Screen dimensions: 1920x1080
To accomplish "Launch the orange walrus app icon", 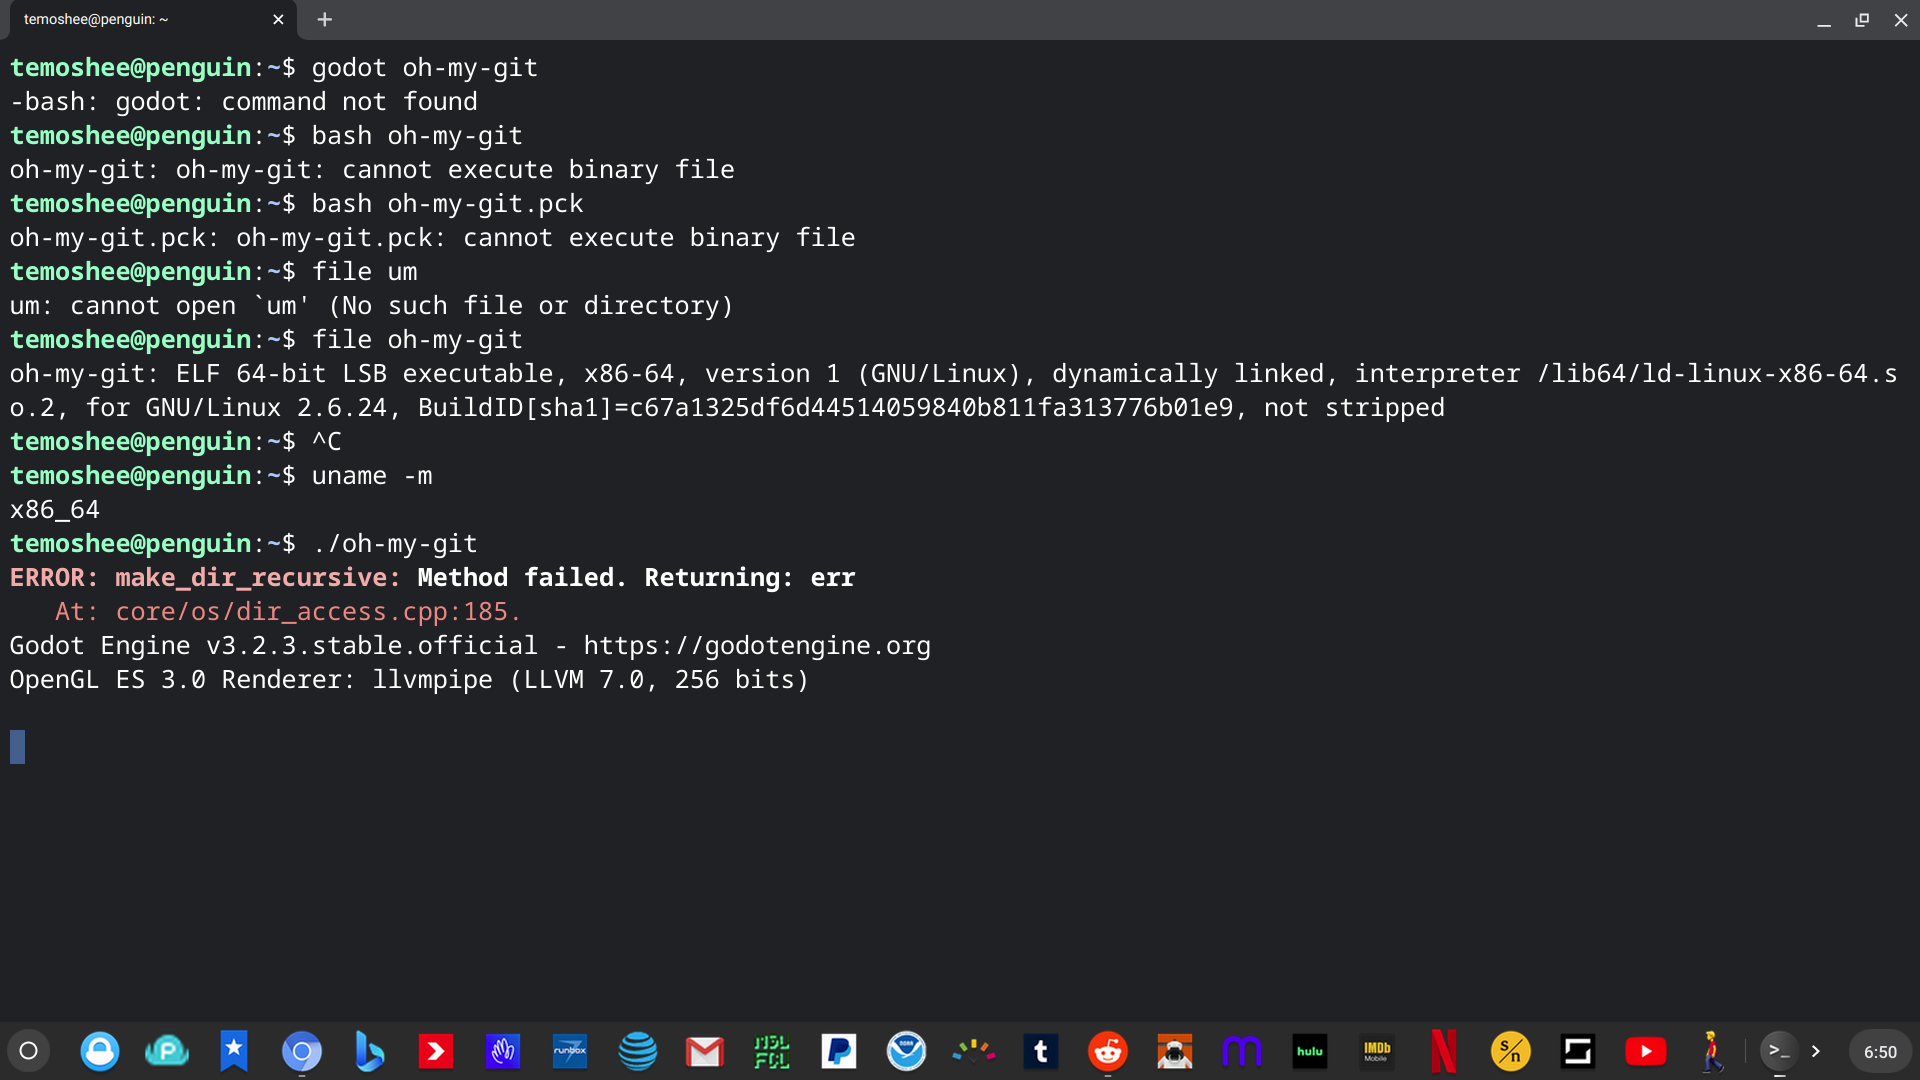I will 1175,1051.
